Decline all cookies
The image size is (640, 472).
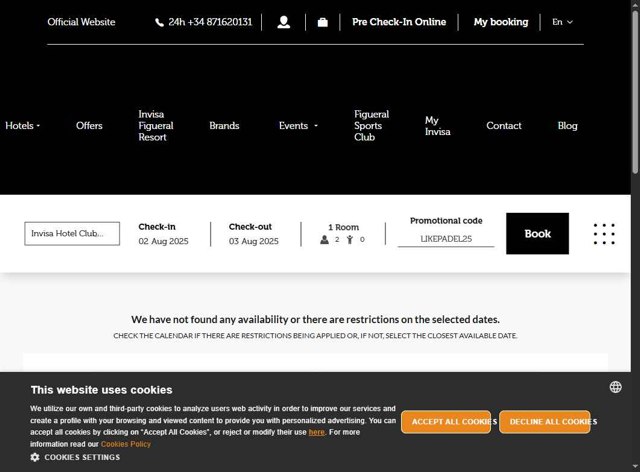point(544,422)
